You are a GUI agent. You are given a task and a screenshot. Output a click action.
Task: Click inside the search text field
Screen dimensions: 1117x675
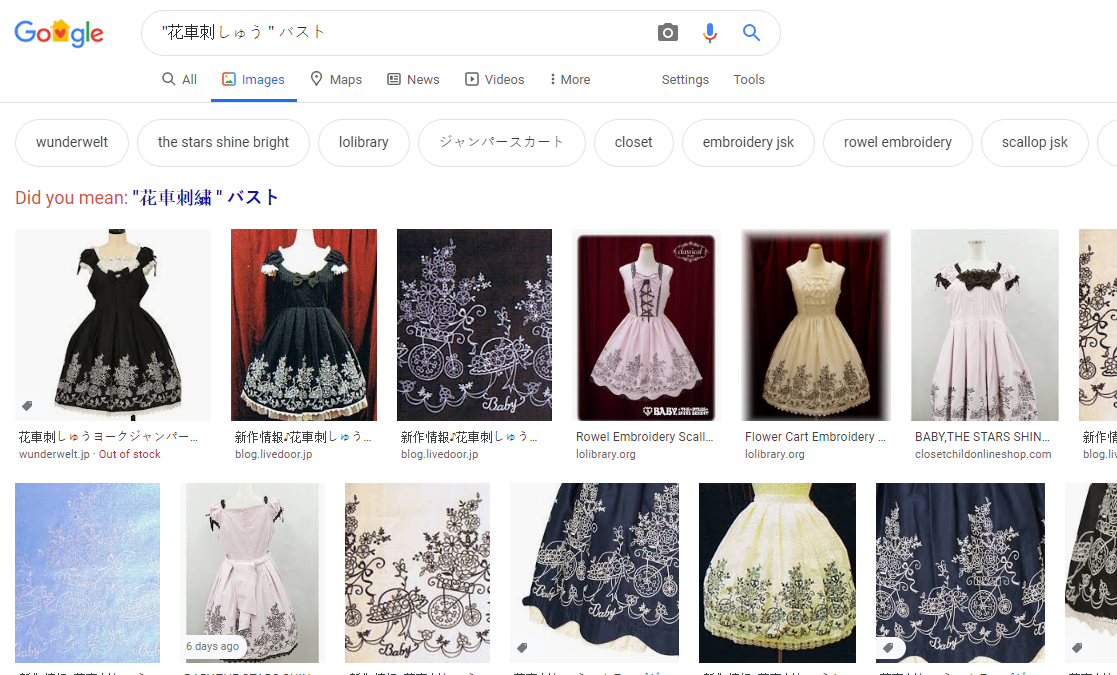(x=400, y=33)
